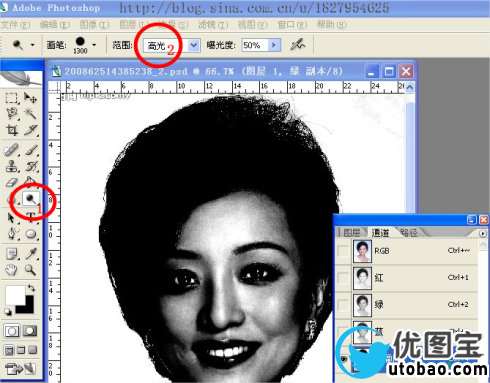Select the Clone Stamp tool
Viewport: 490px width, 383px height.
click(12, 166)
